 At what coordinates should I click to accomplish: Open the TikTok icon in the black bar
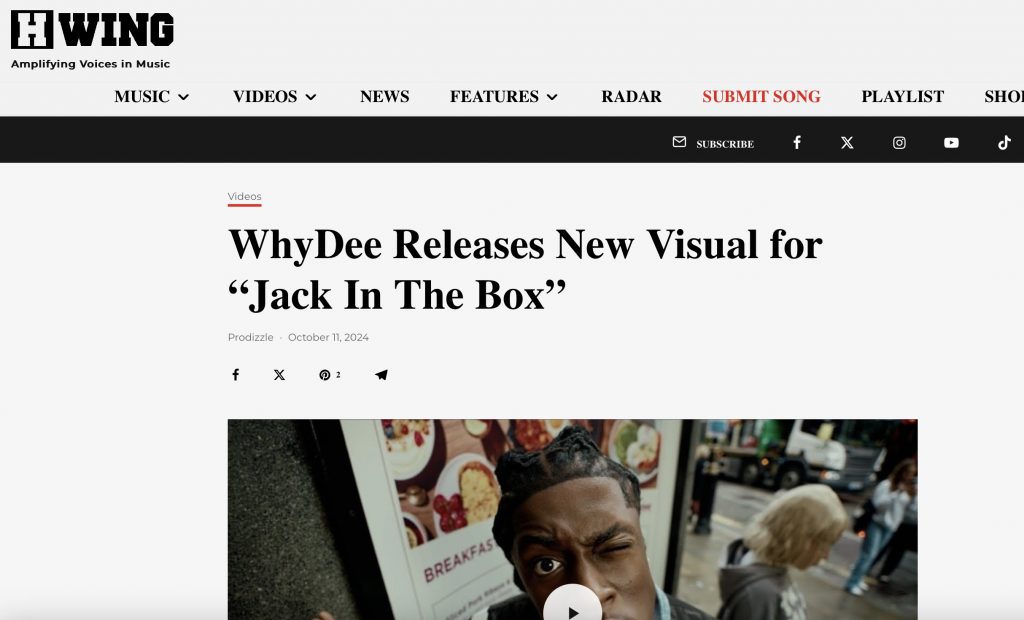[x=1004, y=142]
